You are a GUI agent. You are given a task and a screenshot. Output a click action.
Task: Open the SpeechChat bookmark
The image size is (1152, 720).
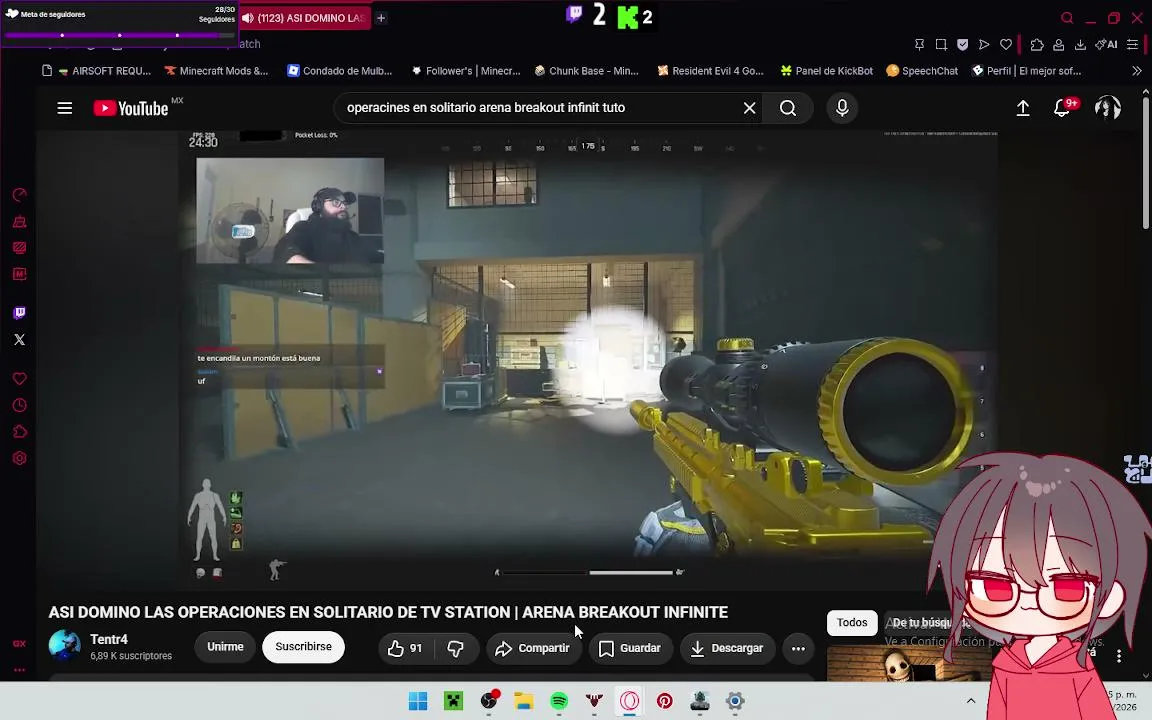click(x=922, y=71)
